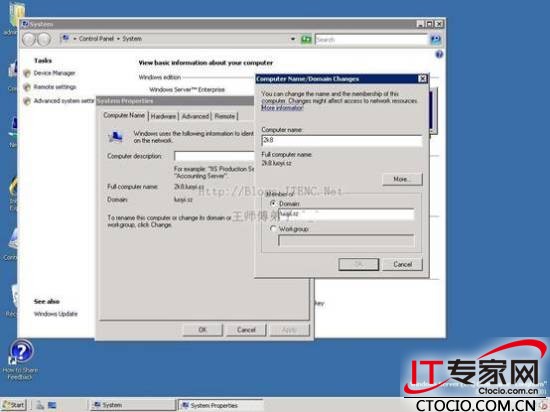Select the Computer Name tab
Image resolution: width=550 pixels, height=412 pixels.
pyautogui.click(x=124, y=115)
